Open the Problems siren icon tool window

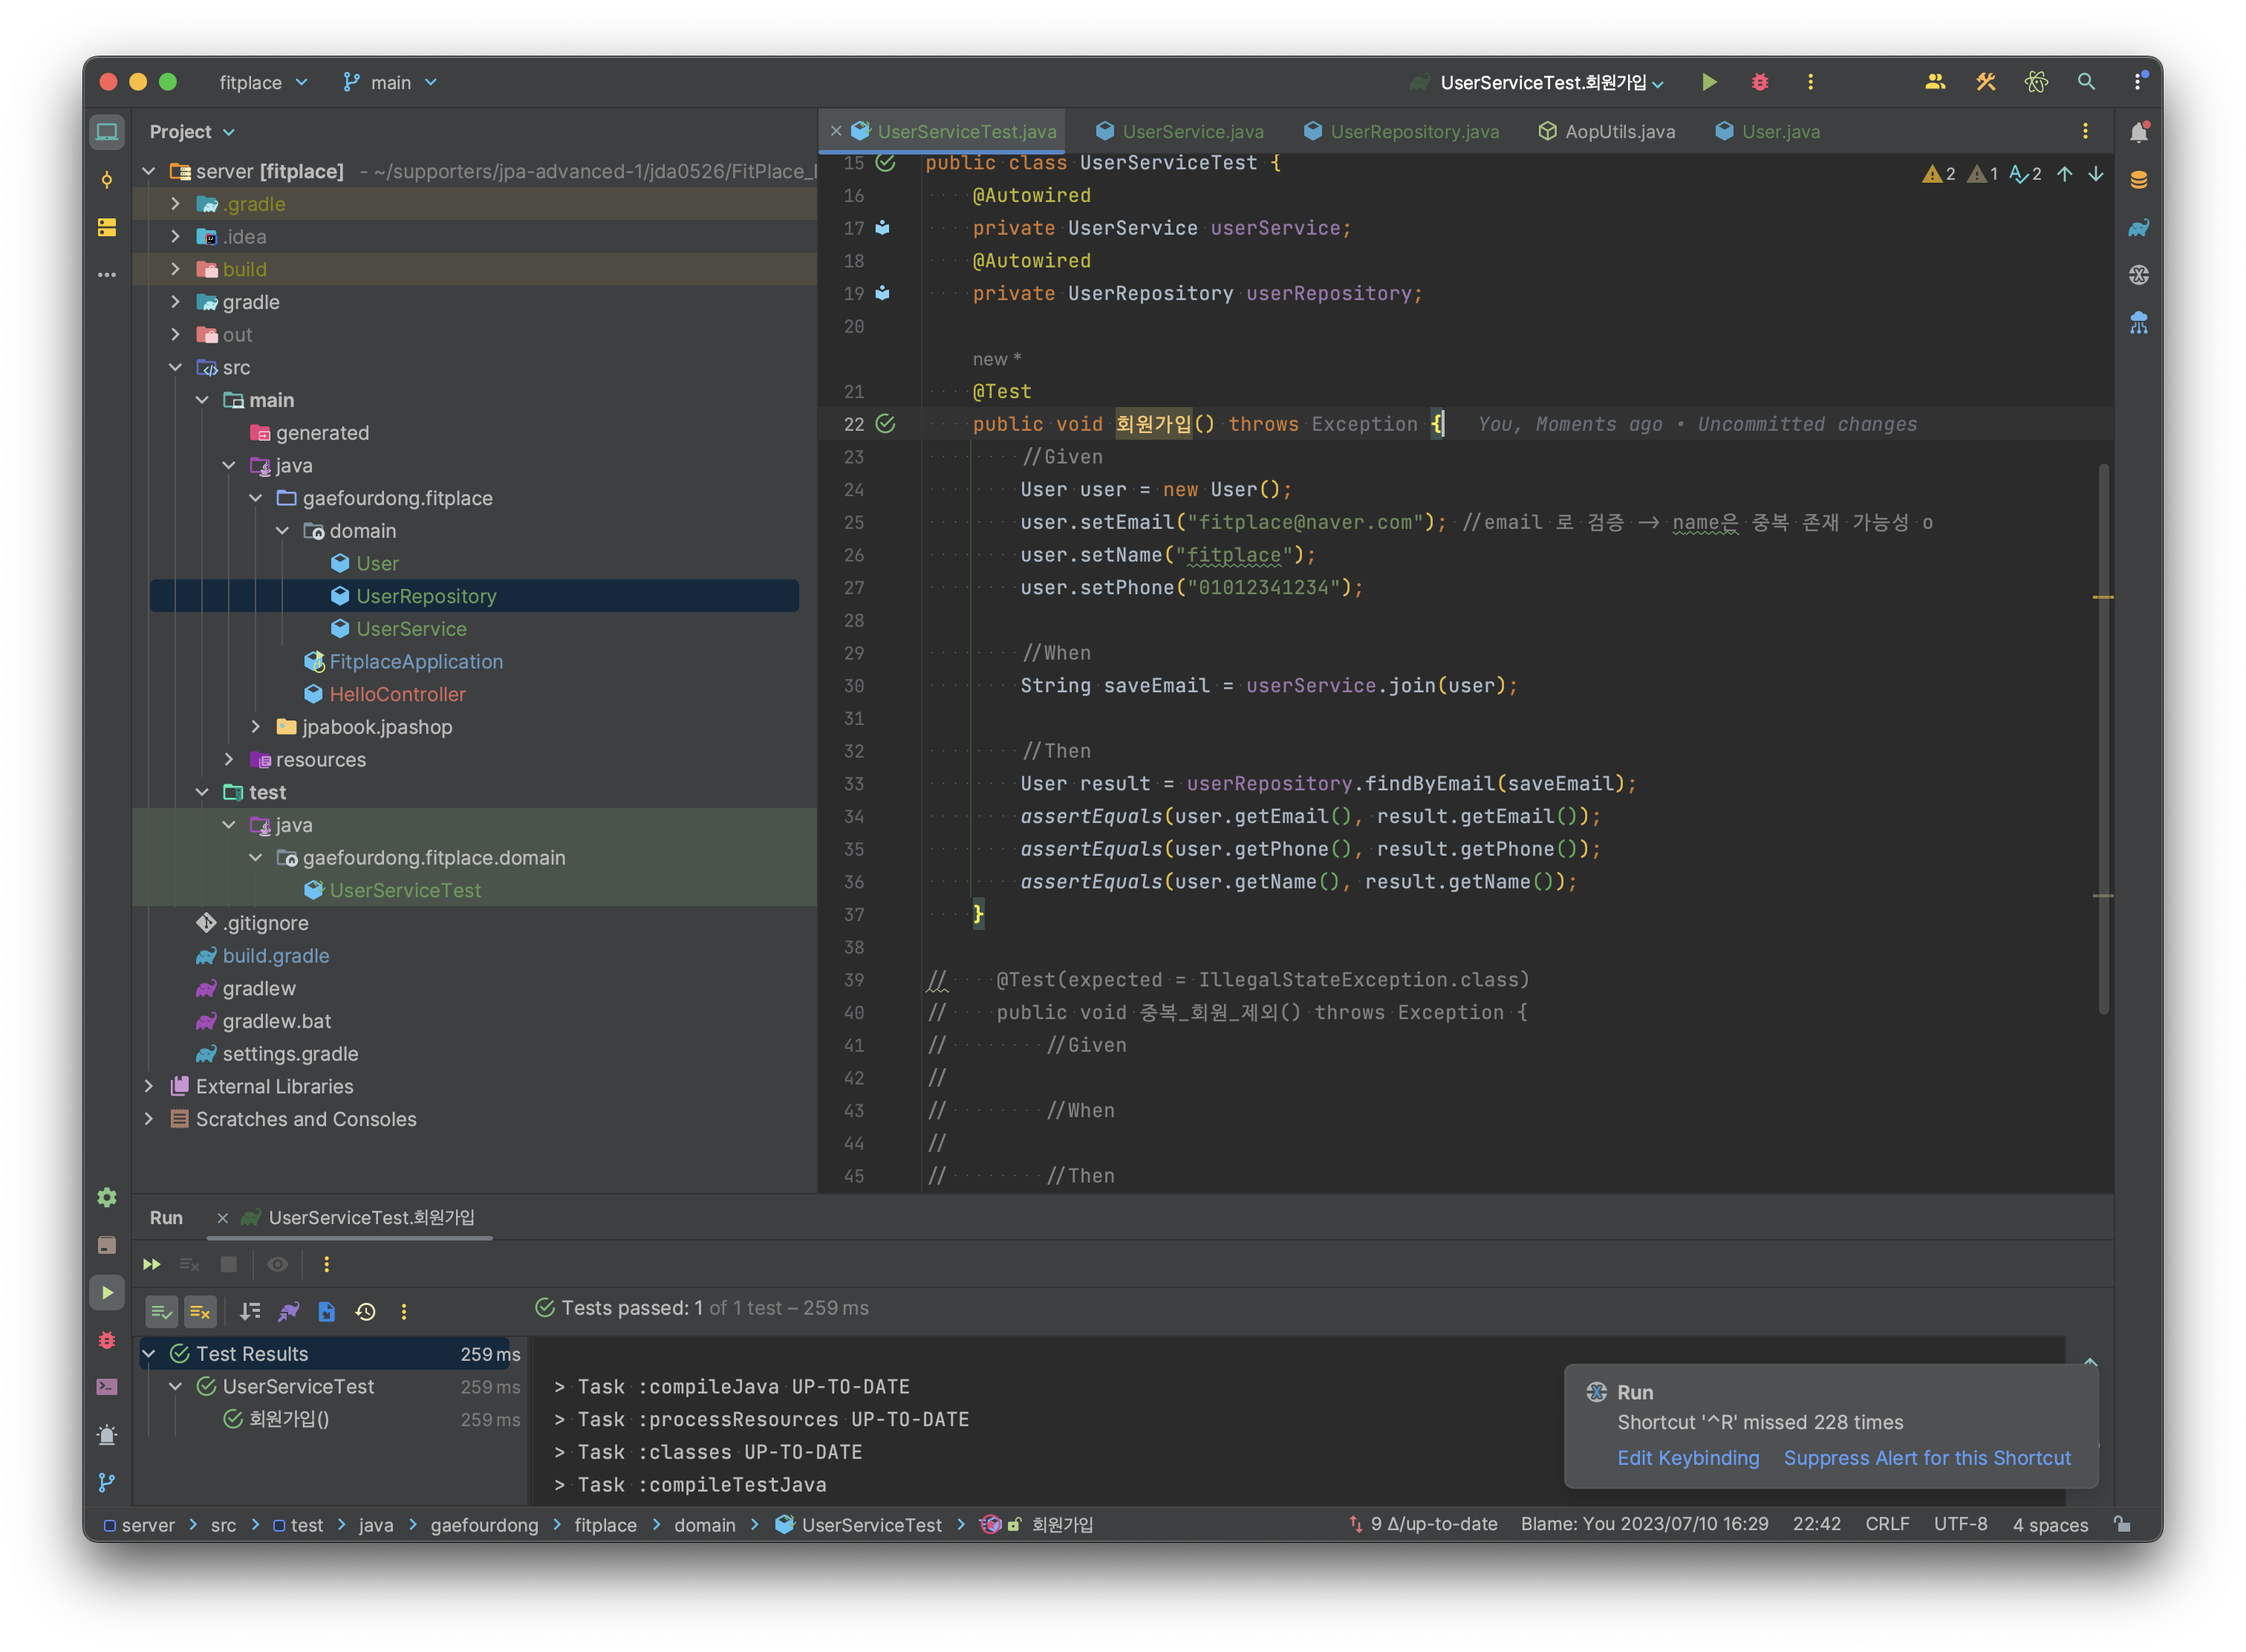107,1435
